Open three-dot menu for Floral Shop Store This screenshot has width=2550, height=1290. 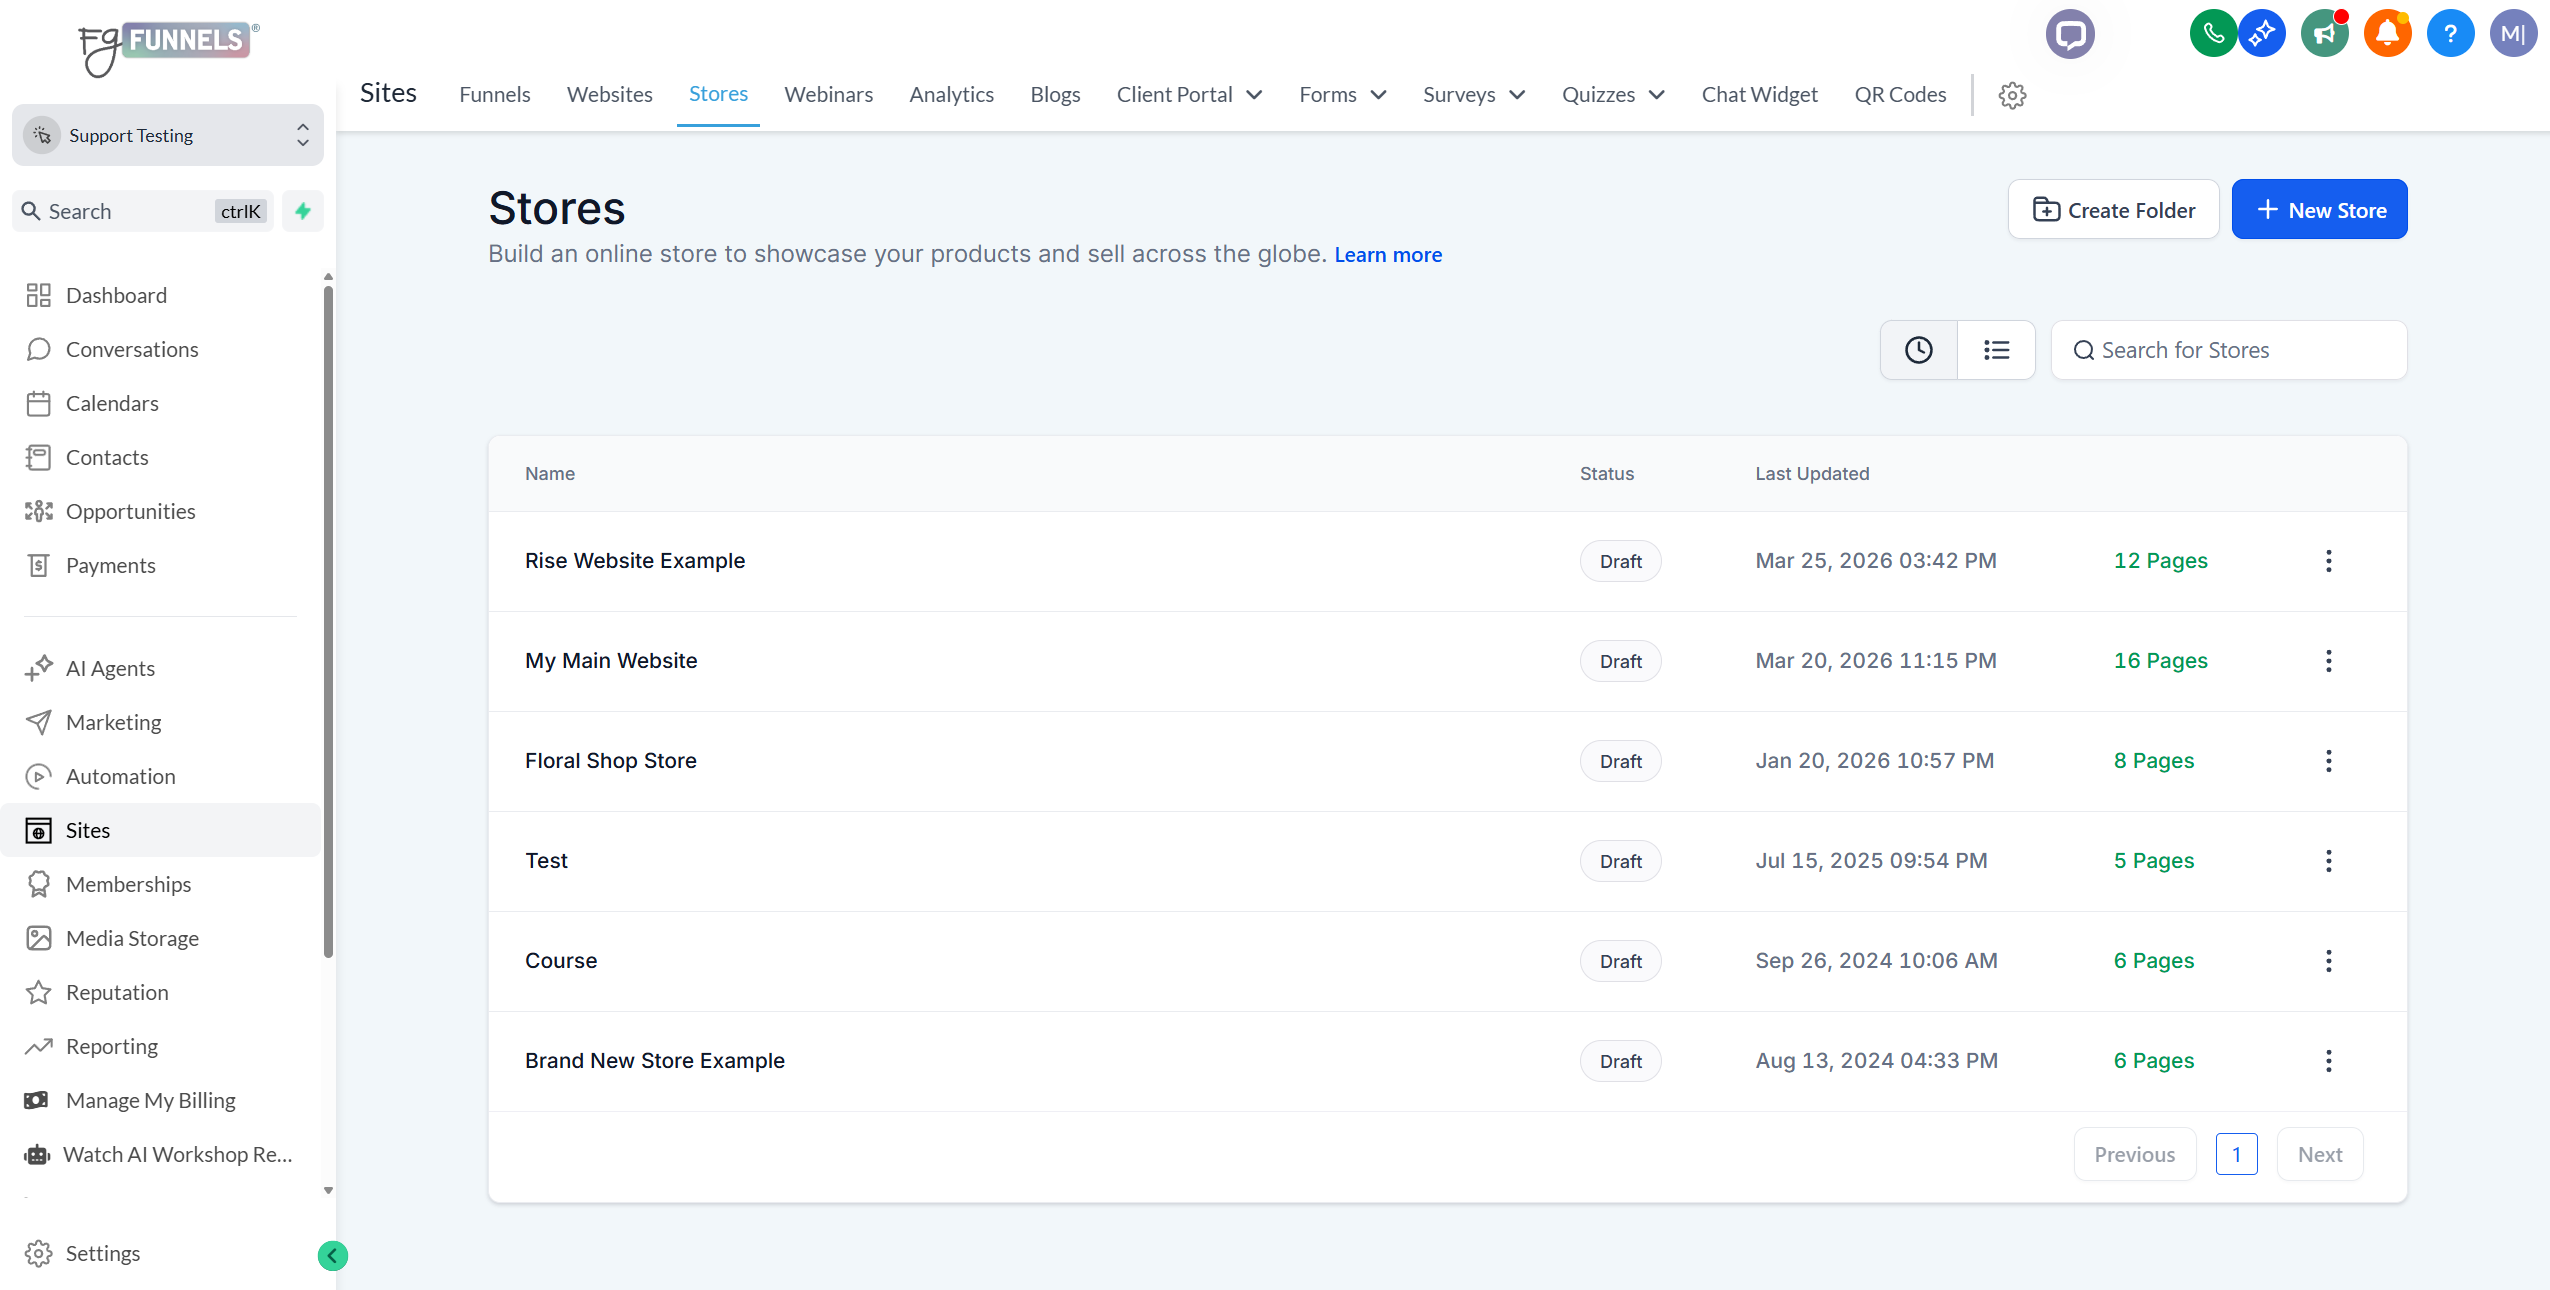click(x=2328, y=761)
